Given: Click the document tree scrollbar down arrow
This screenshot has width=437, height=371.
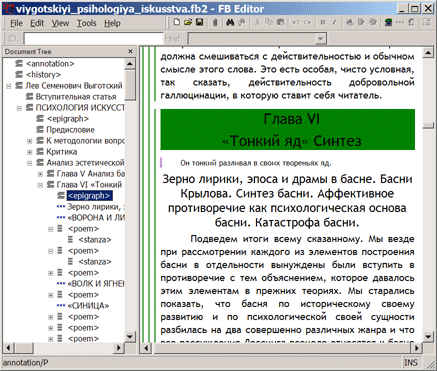Looking at the screenshot, I should click(x=130, y=337).
